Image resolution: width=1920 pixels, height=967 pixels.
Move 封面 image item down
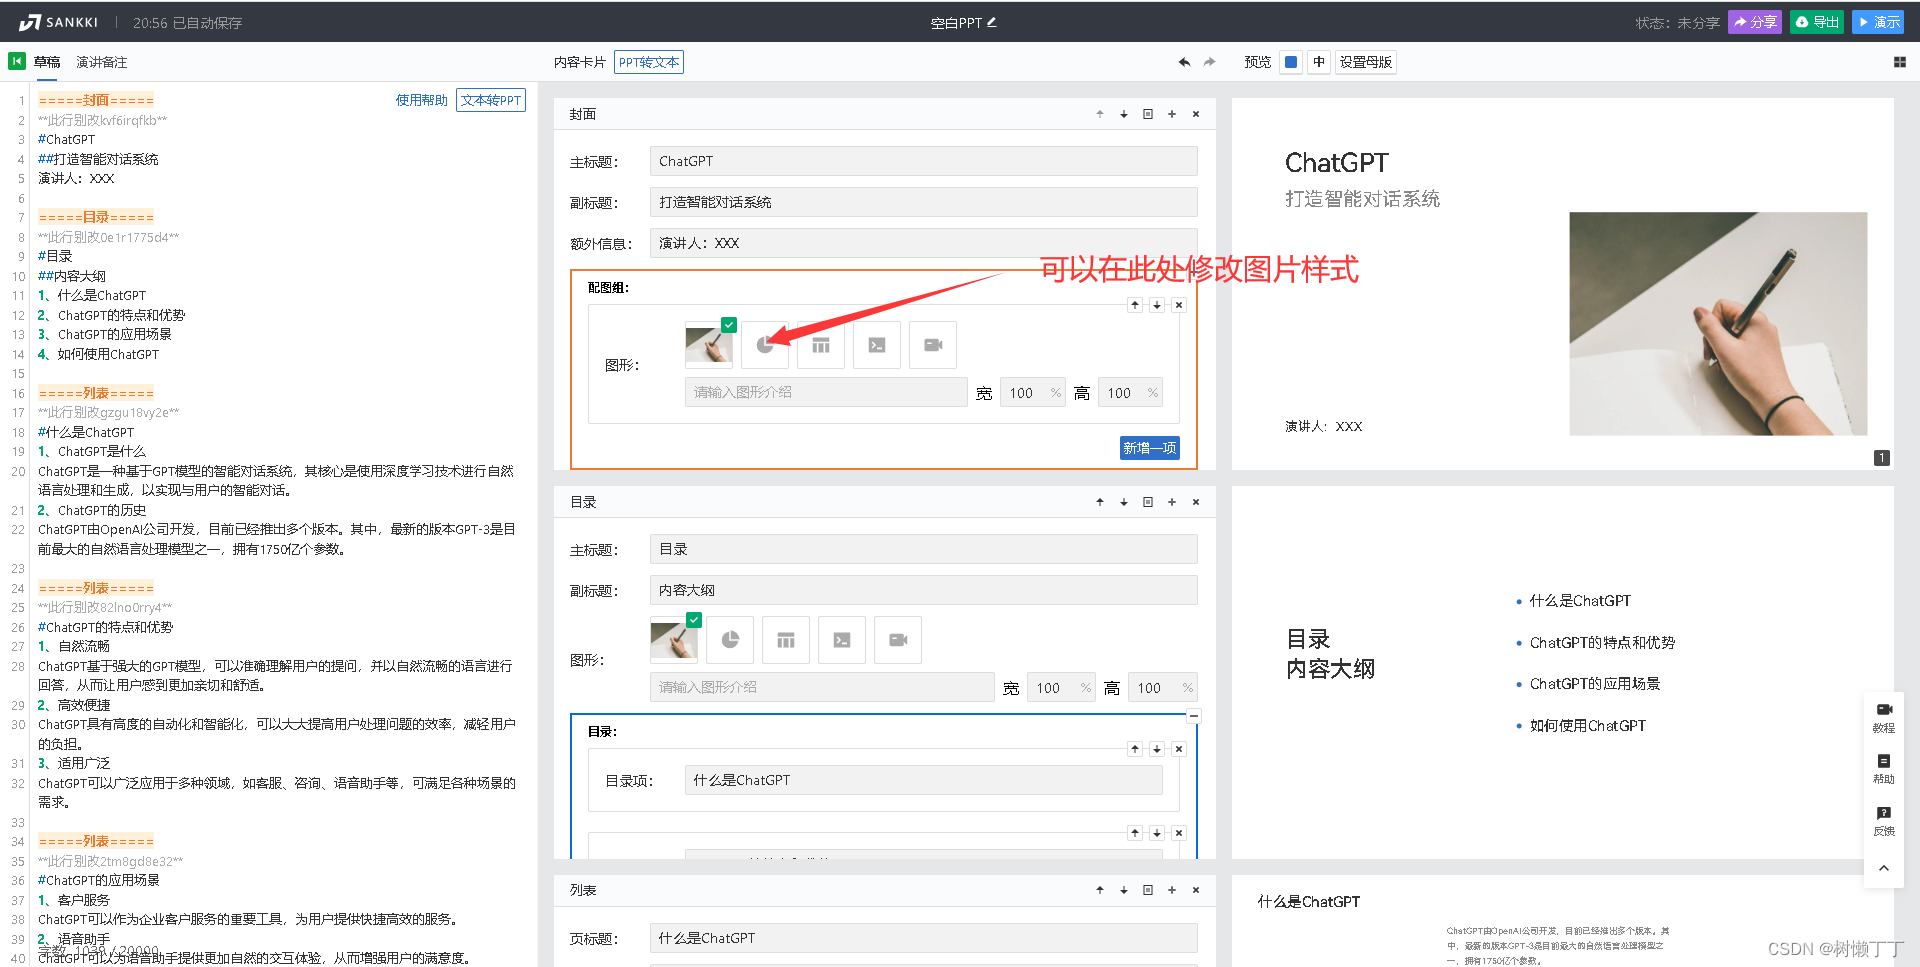click(x=1157, y=305)
